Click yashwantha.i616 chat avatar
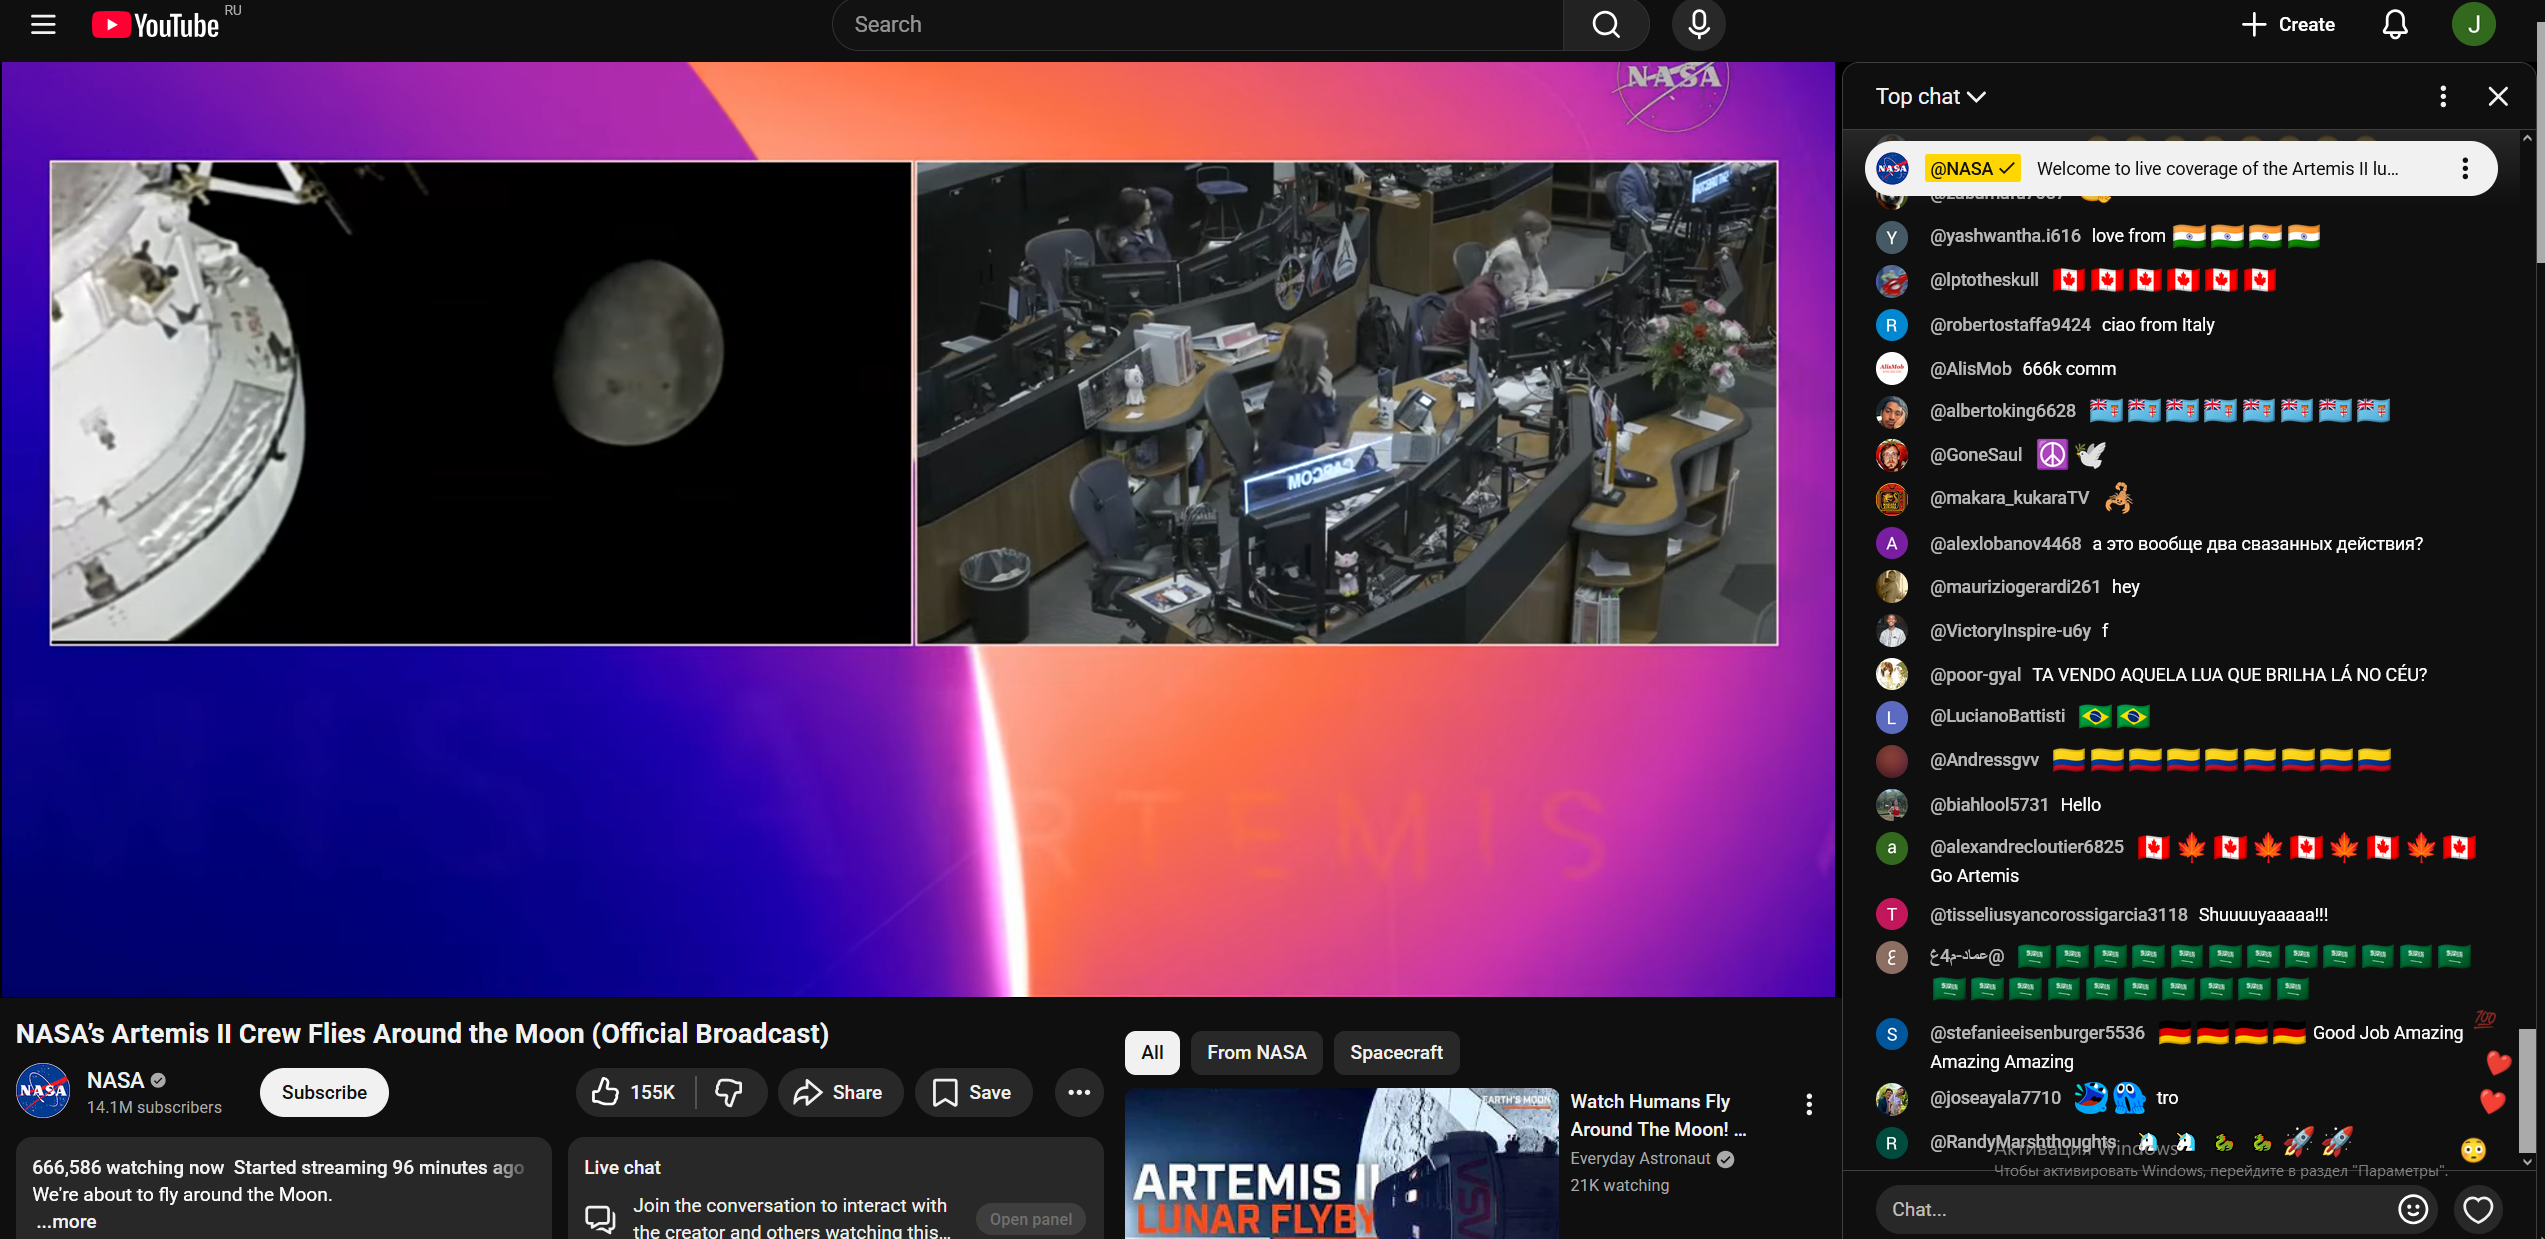Screen dimensions: 2545x1239 coord(1891,237)
